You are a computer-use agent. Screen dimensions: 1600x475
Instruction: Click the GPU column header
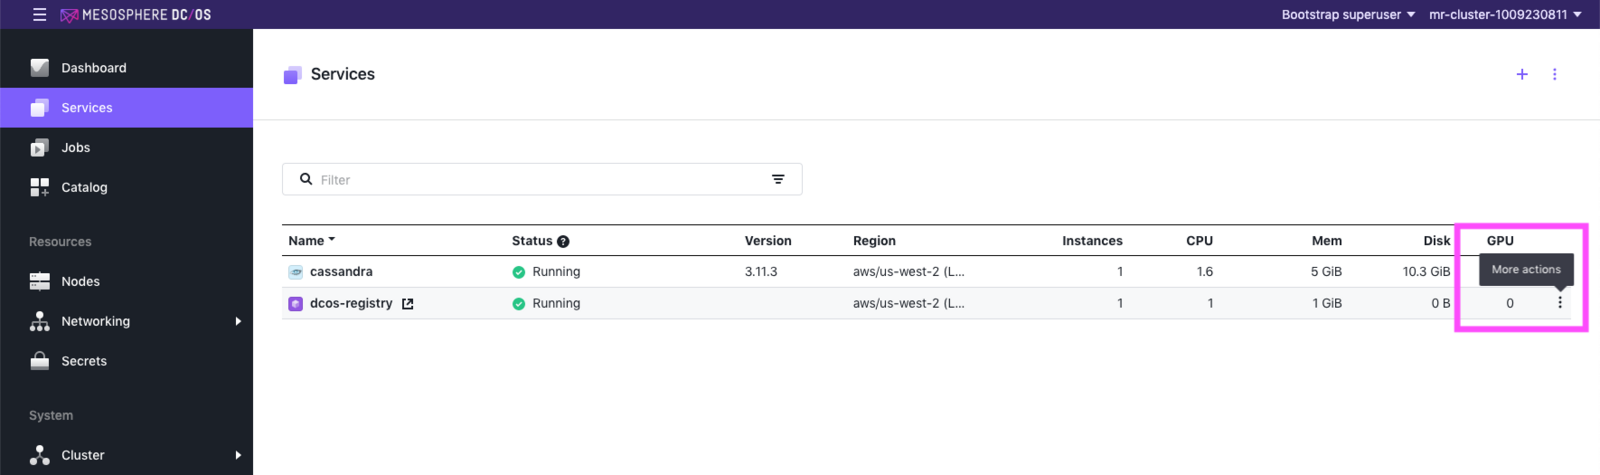point(1500,241)
